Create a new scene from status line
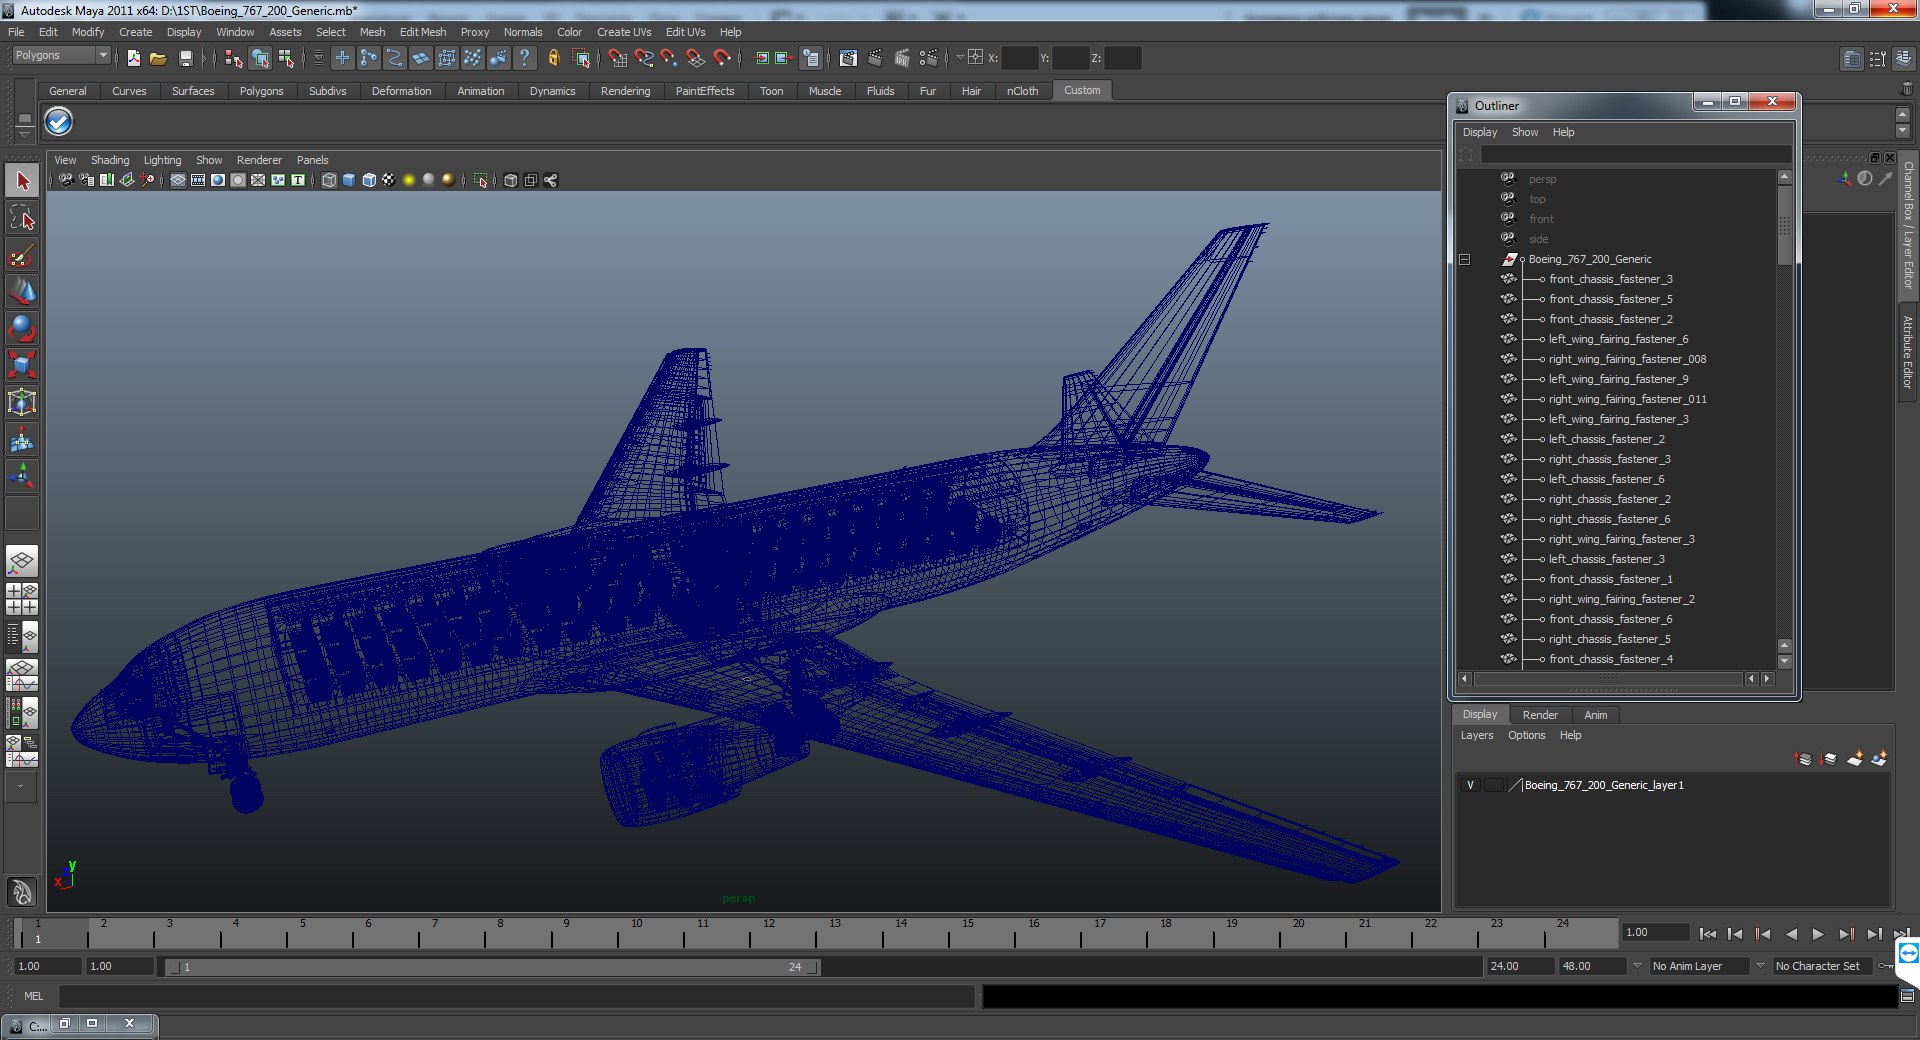The height and width of the screenshot is (1040, 1920). pyautogui.click(x=133, y=58)
